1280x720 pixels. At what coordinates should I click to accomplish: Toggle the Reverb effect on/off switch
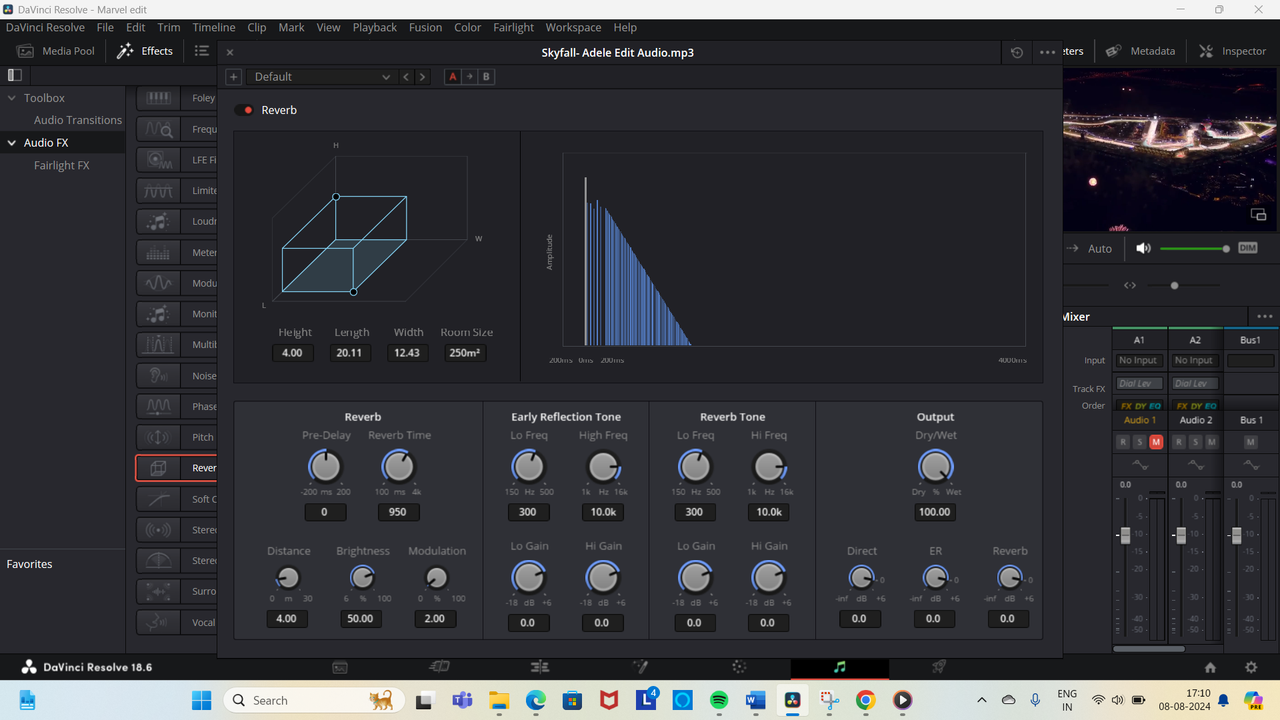click(244, 110)
